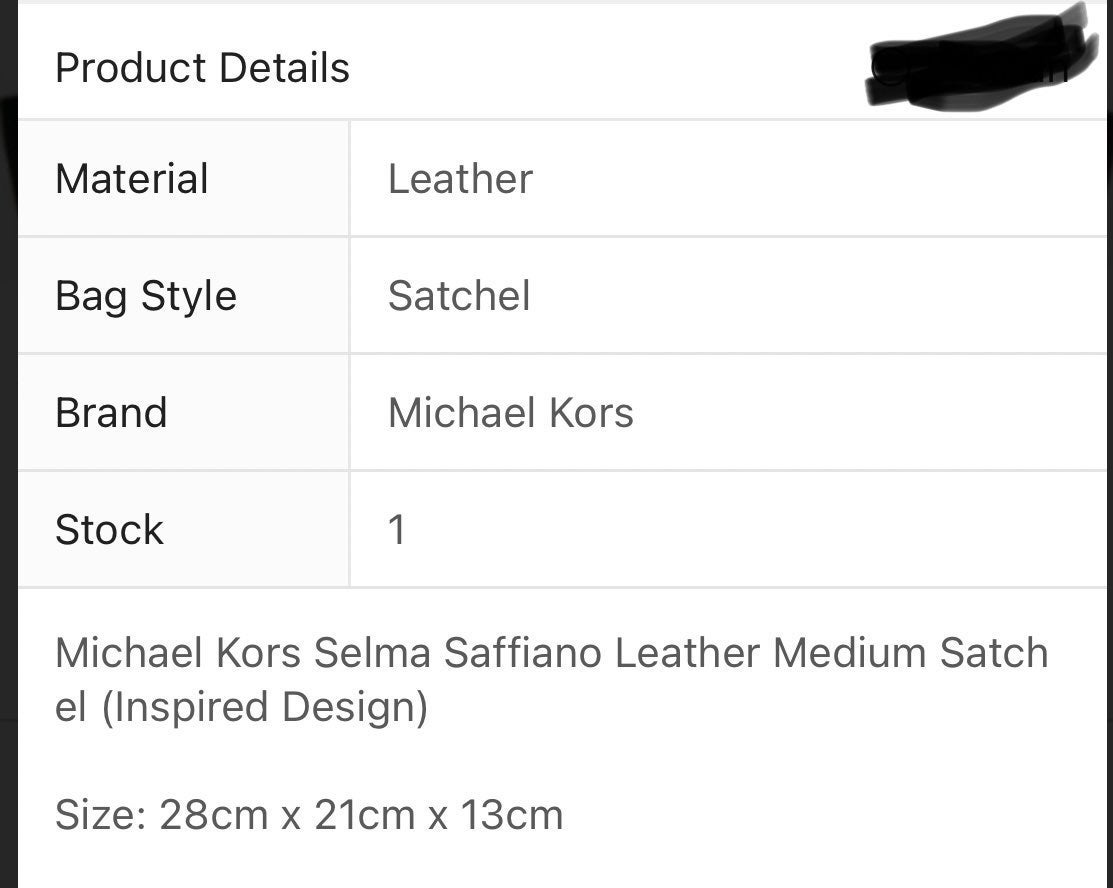The width and height of the screenshot is (1113, 888).
Task: Click the 21cm dimension value
Action: point(364,814)
